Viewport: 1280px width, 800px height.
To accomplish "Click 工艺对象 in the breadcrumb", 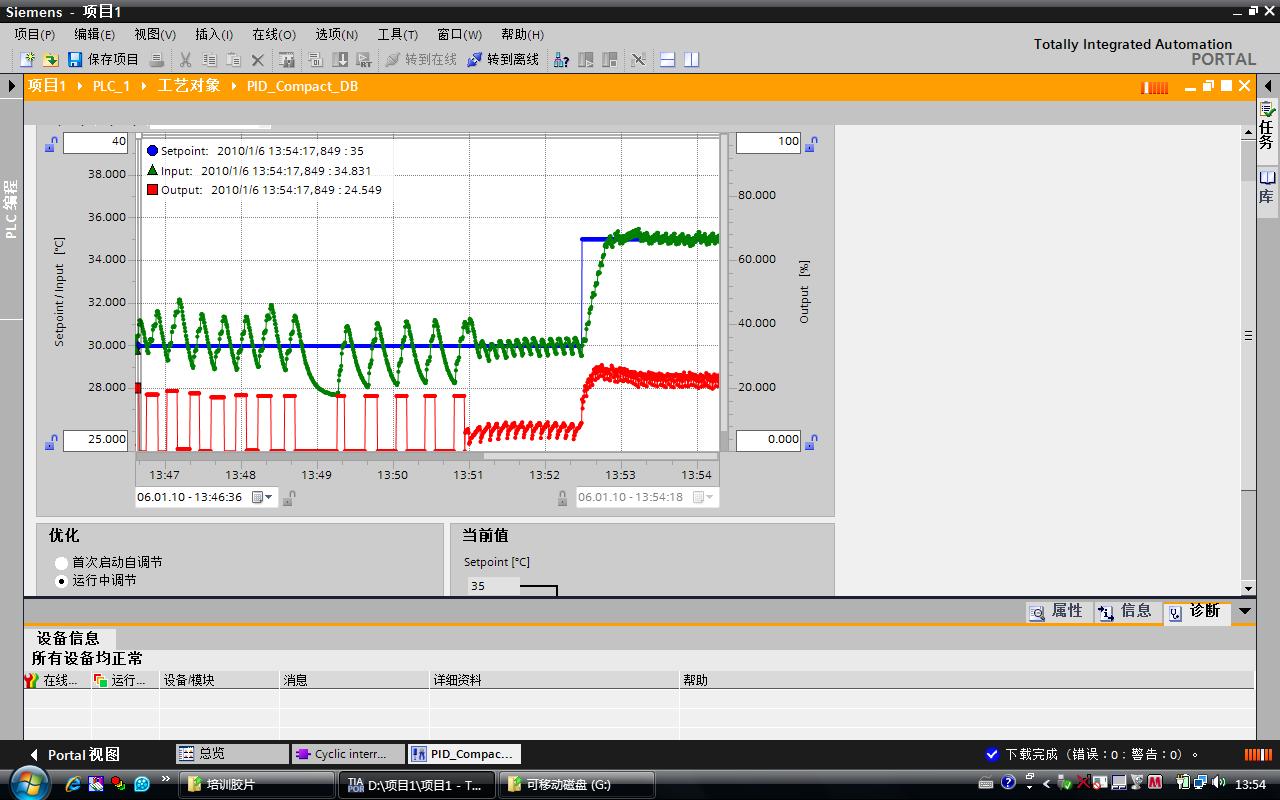I will pos(189,86).
